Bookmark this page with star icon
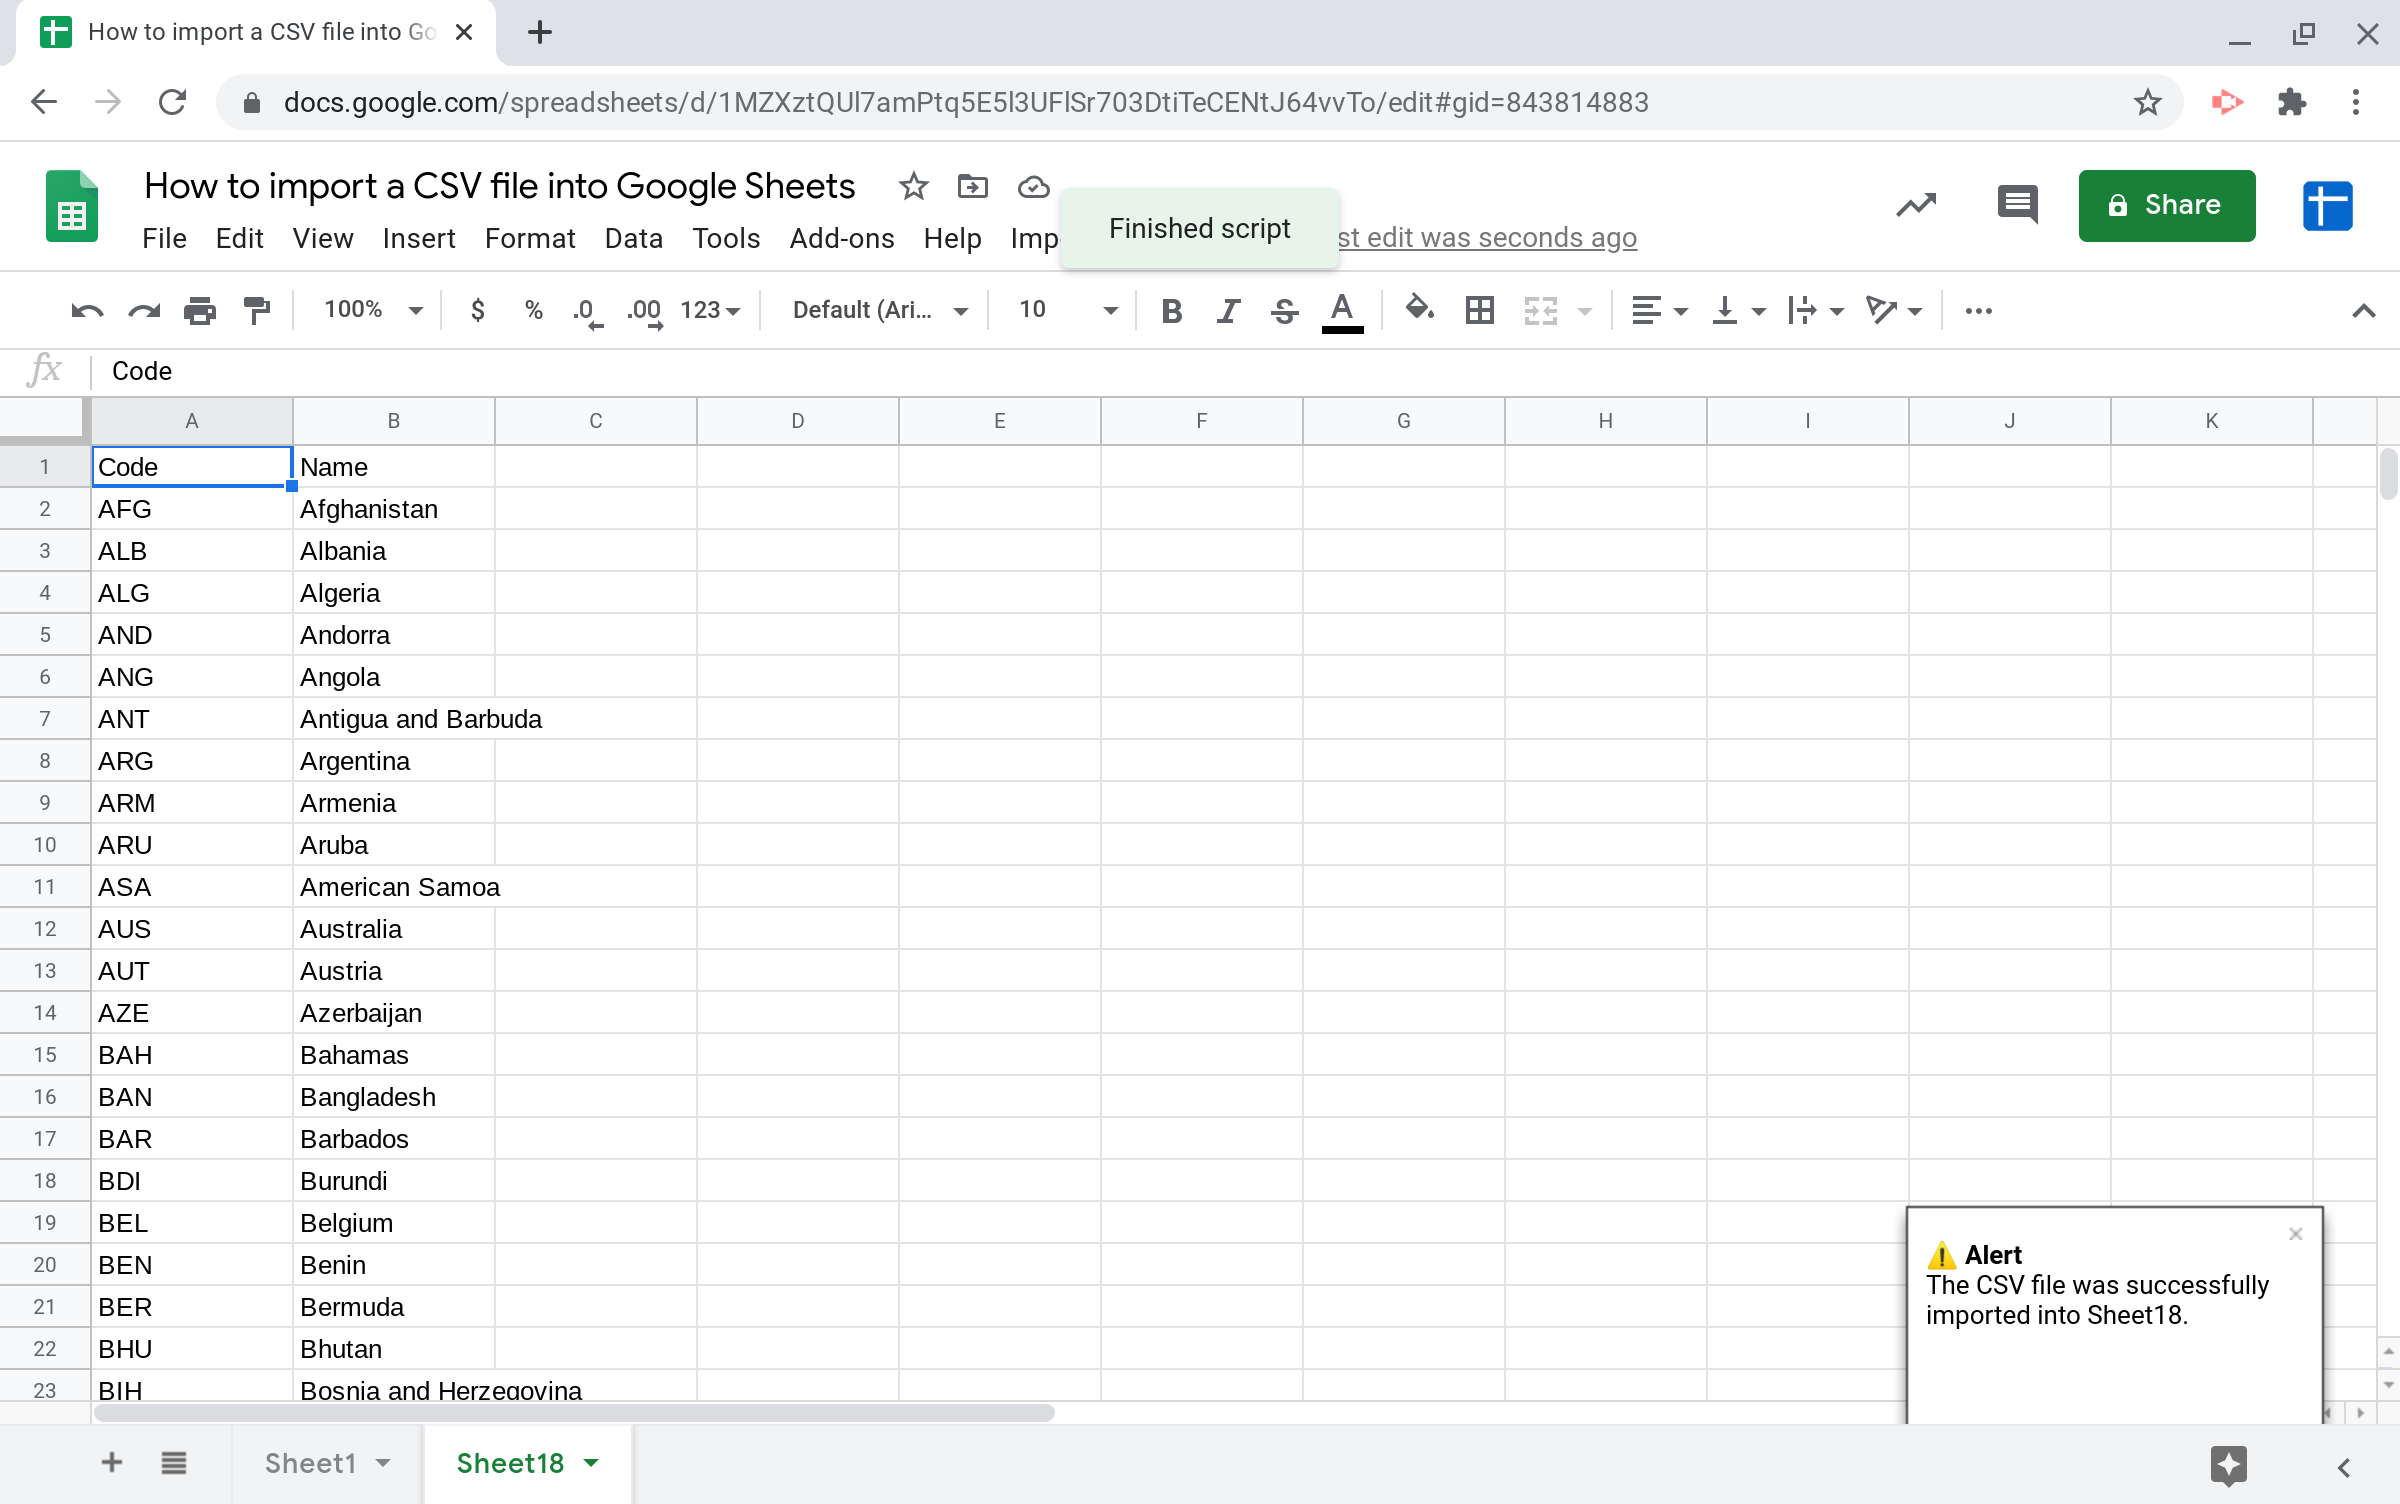2400x1504 pixels. click(2147, 102)
